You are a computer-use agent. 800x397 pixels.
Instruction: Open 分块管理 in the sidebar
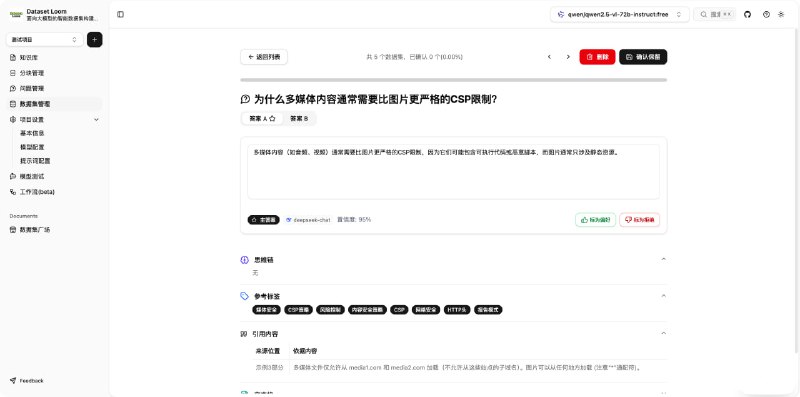[54, 73]
